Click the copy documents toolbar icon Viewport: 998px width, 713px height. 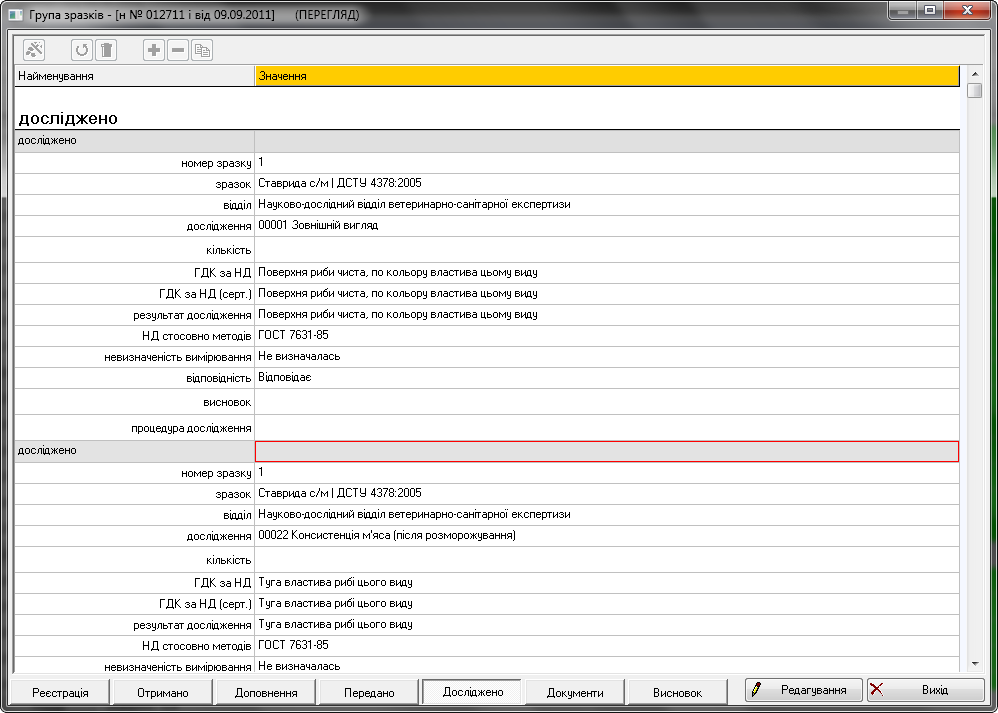pyautogui.click(x=202, y=50)
